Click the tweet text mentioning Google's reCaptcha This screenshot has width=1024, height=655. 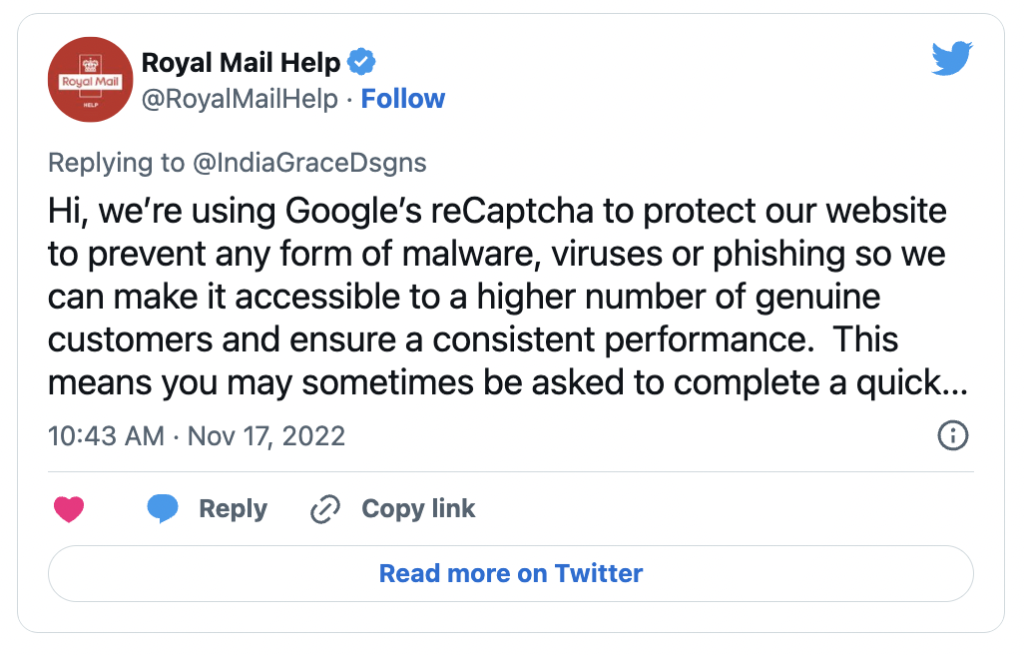pos(507,297)
